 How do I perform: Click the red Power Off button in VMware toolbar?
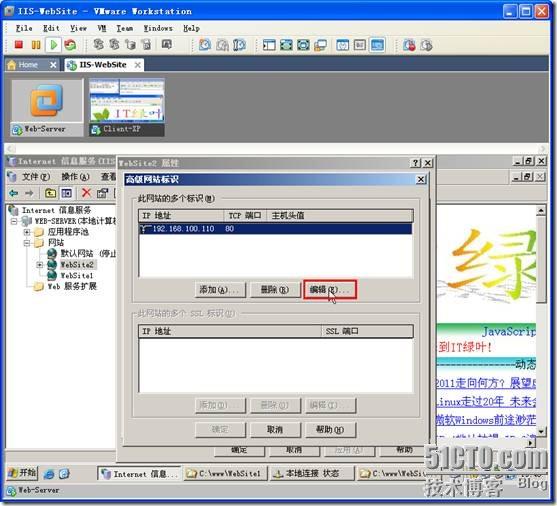(19, 45)
